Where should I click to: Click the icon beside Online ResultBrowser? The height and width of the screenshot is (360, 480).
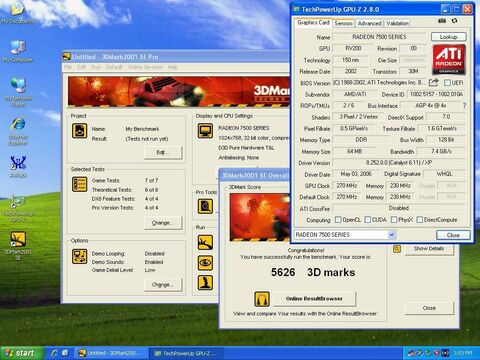(x=262, y=299)
